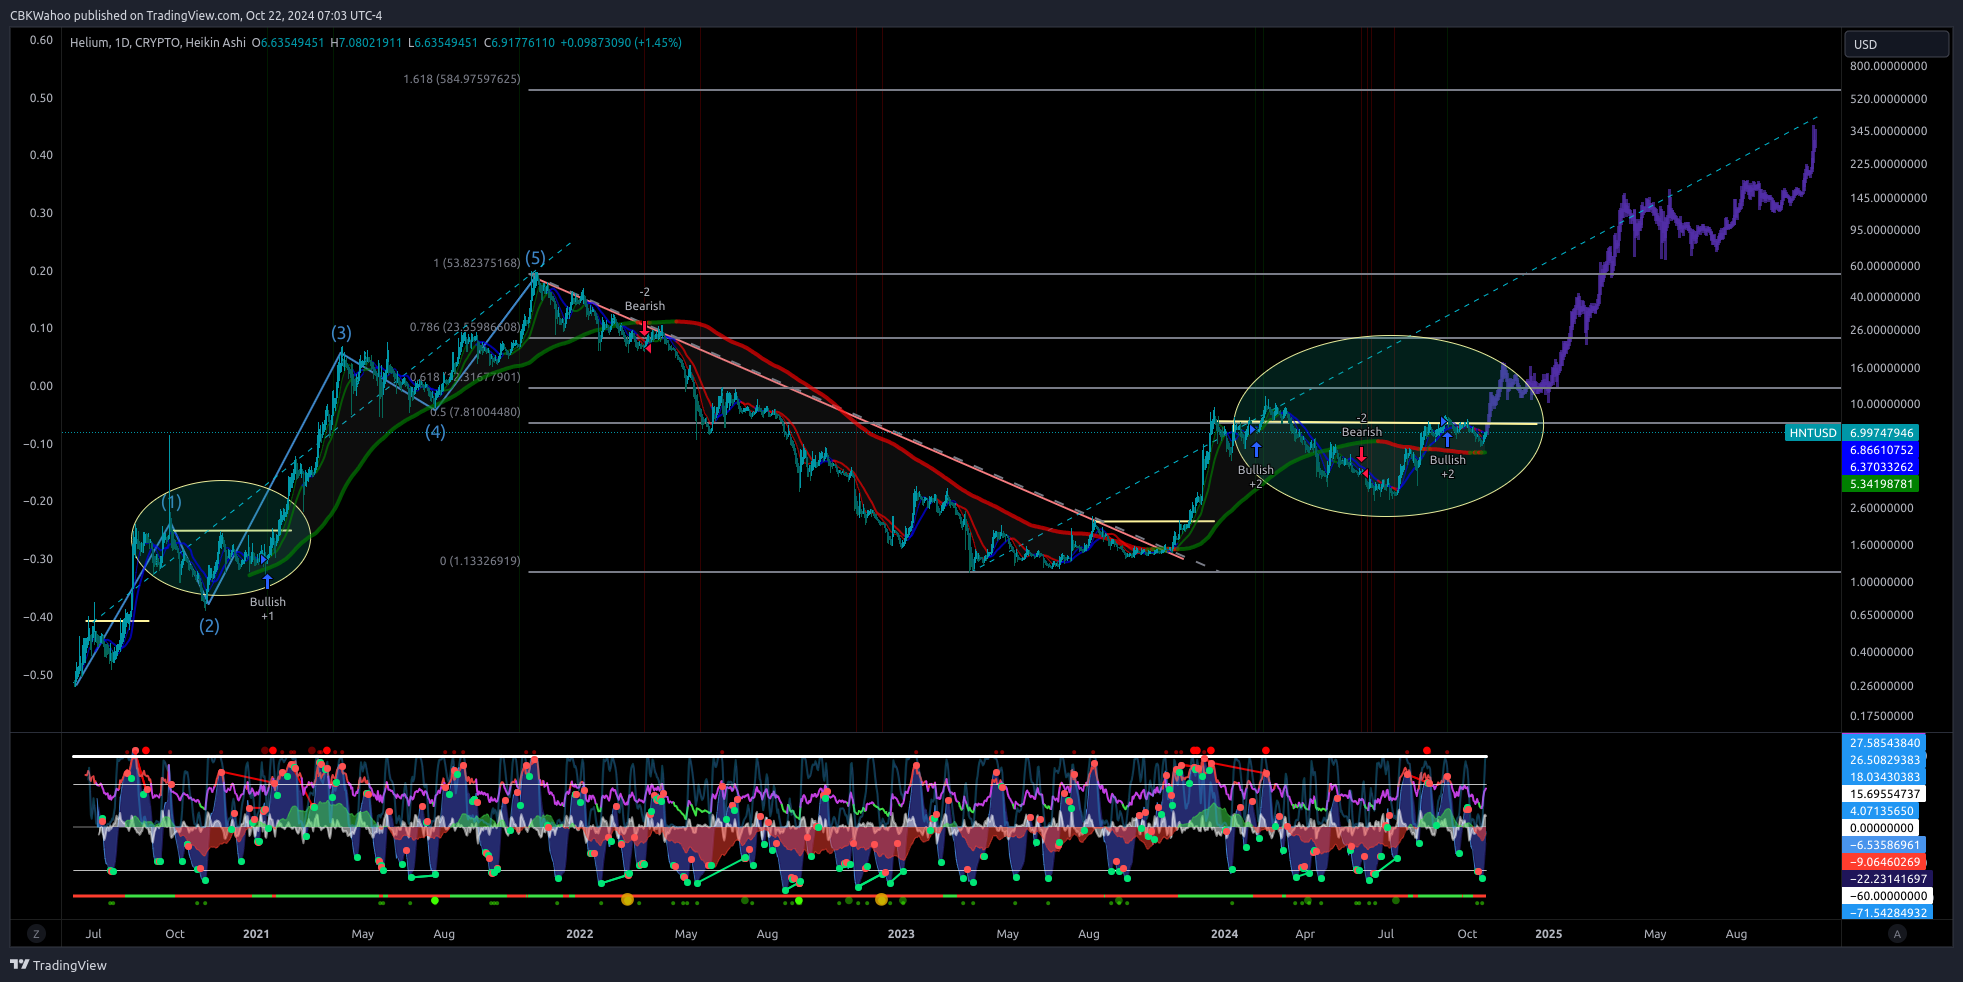Viewport: 1963px width, 982px height.
Task: Click the 1.00000000 price scale label
Action: pos(1882,582)
